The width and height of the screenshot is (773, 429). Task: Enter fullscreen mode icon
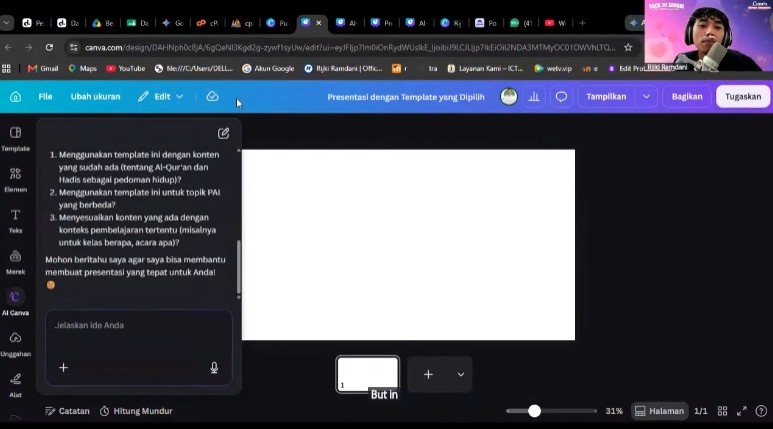741,411
